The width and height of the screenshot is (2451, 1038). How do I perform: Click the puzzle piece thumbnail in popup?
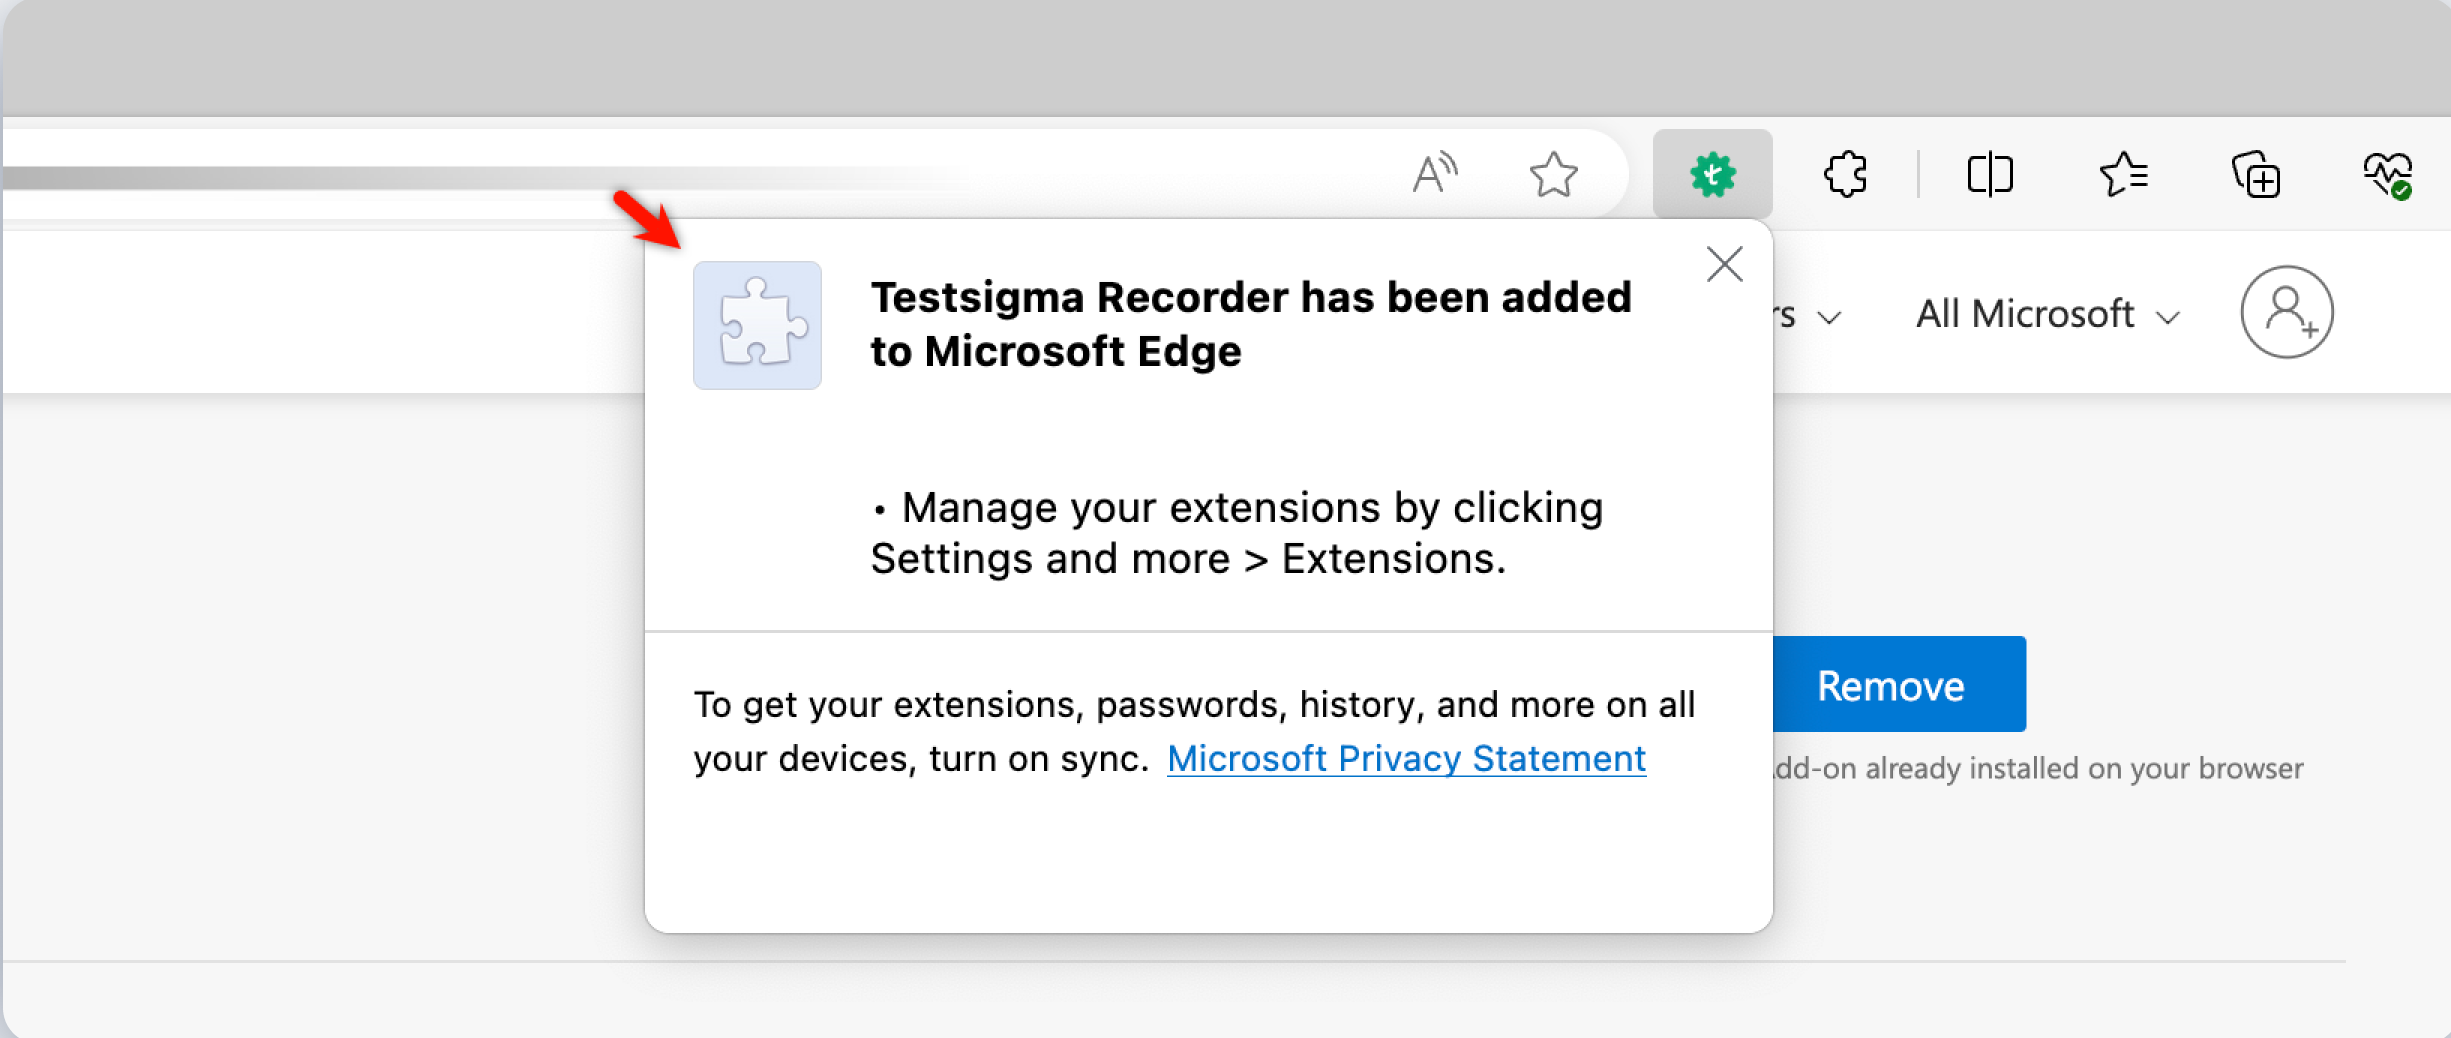pos(757,325)
